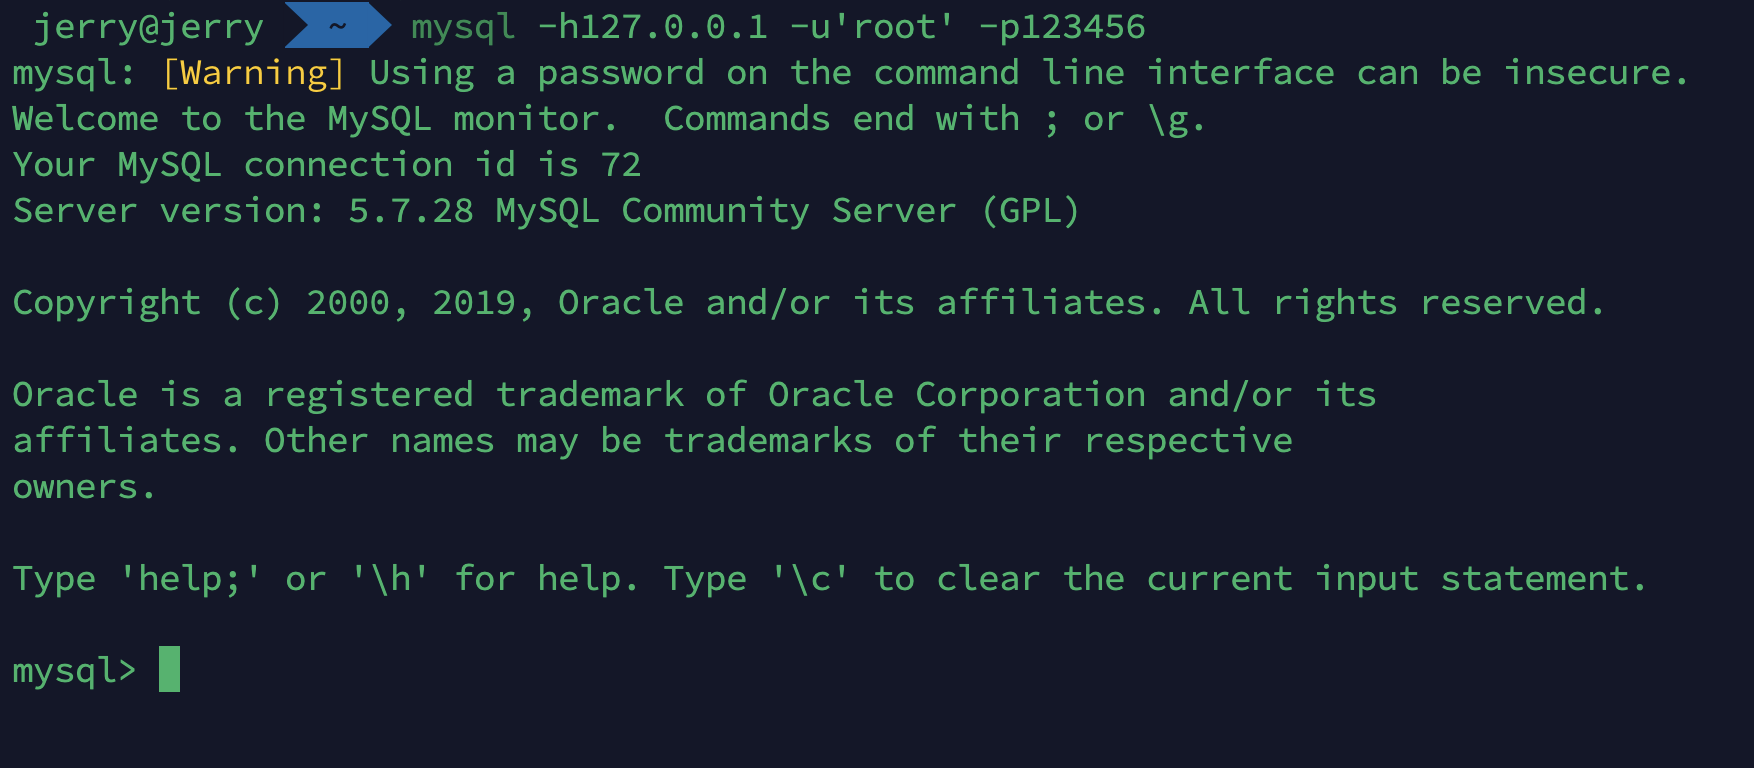
Task: Click the jerry@jerry username in the prompt
Action: click(x=149, y=27)
